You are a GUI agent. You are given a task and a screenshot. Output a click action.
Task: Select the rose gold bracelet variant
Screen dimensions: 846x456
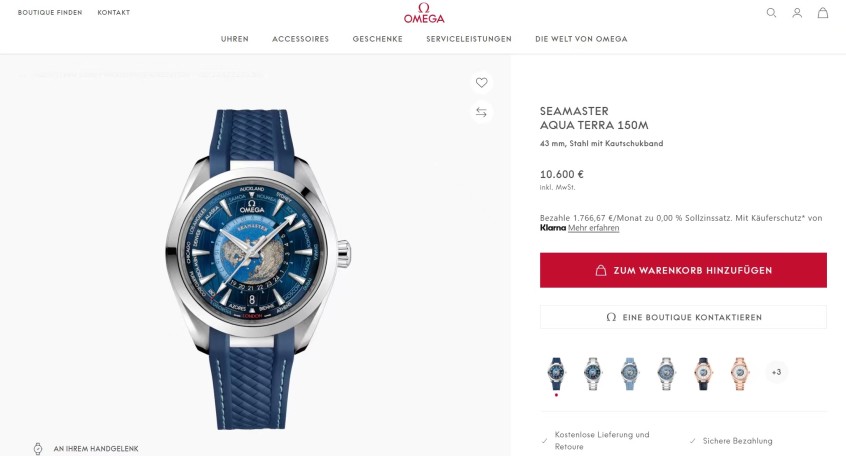(740, 373)
